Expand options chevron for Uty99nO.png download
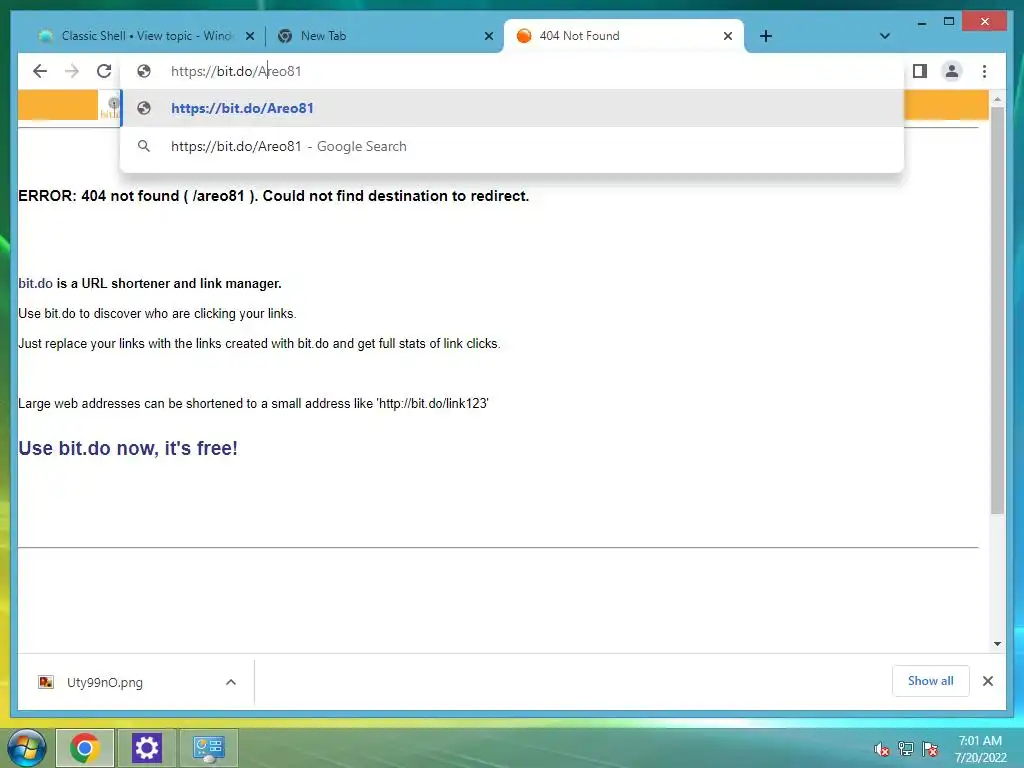Image resolution: width=1024 pixels, height=768 pixels. click(x=231, y=682)
